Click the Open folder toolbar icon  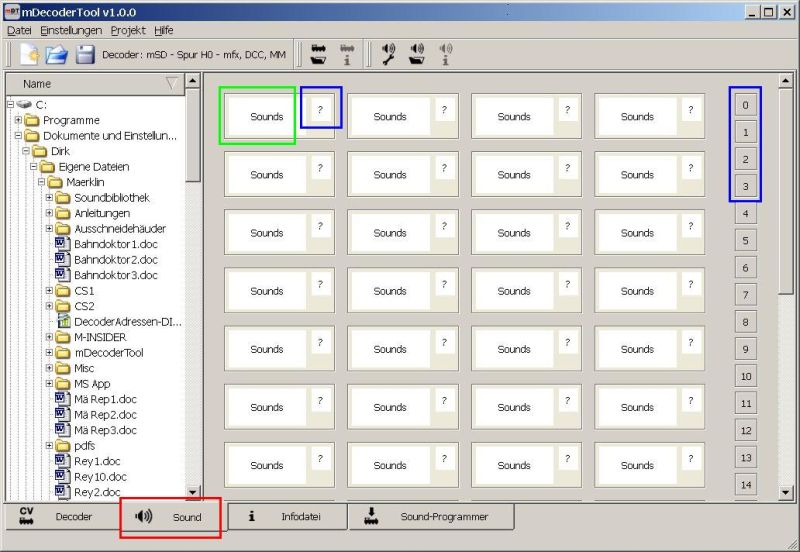[57, 54]
